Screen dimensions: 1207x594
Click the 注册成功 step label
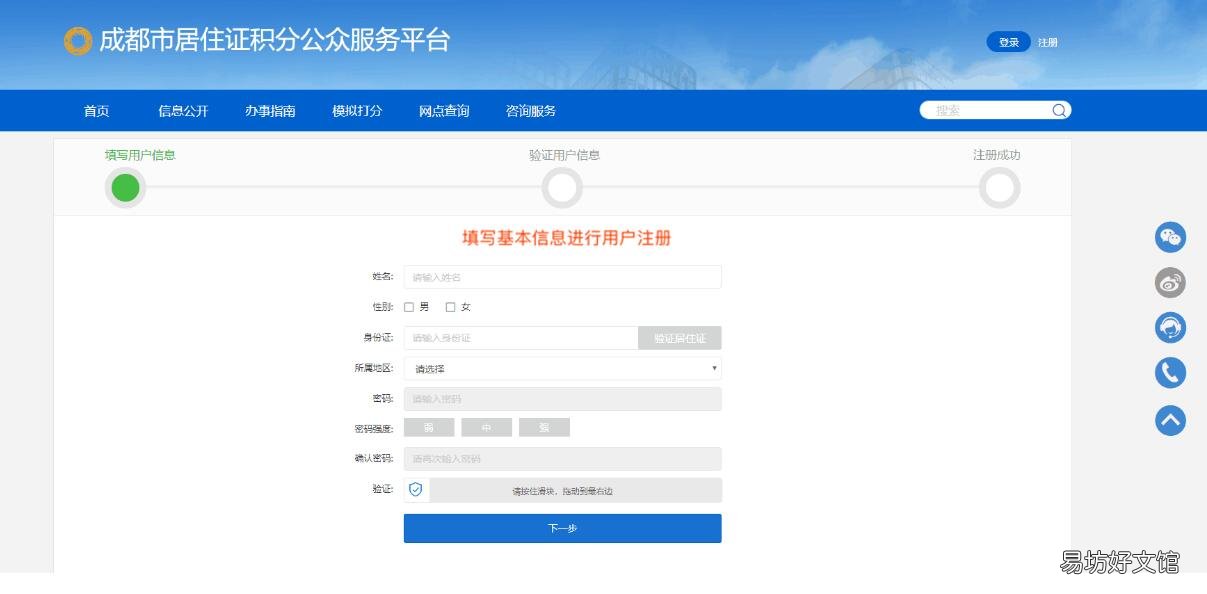tap(997, 155)
